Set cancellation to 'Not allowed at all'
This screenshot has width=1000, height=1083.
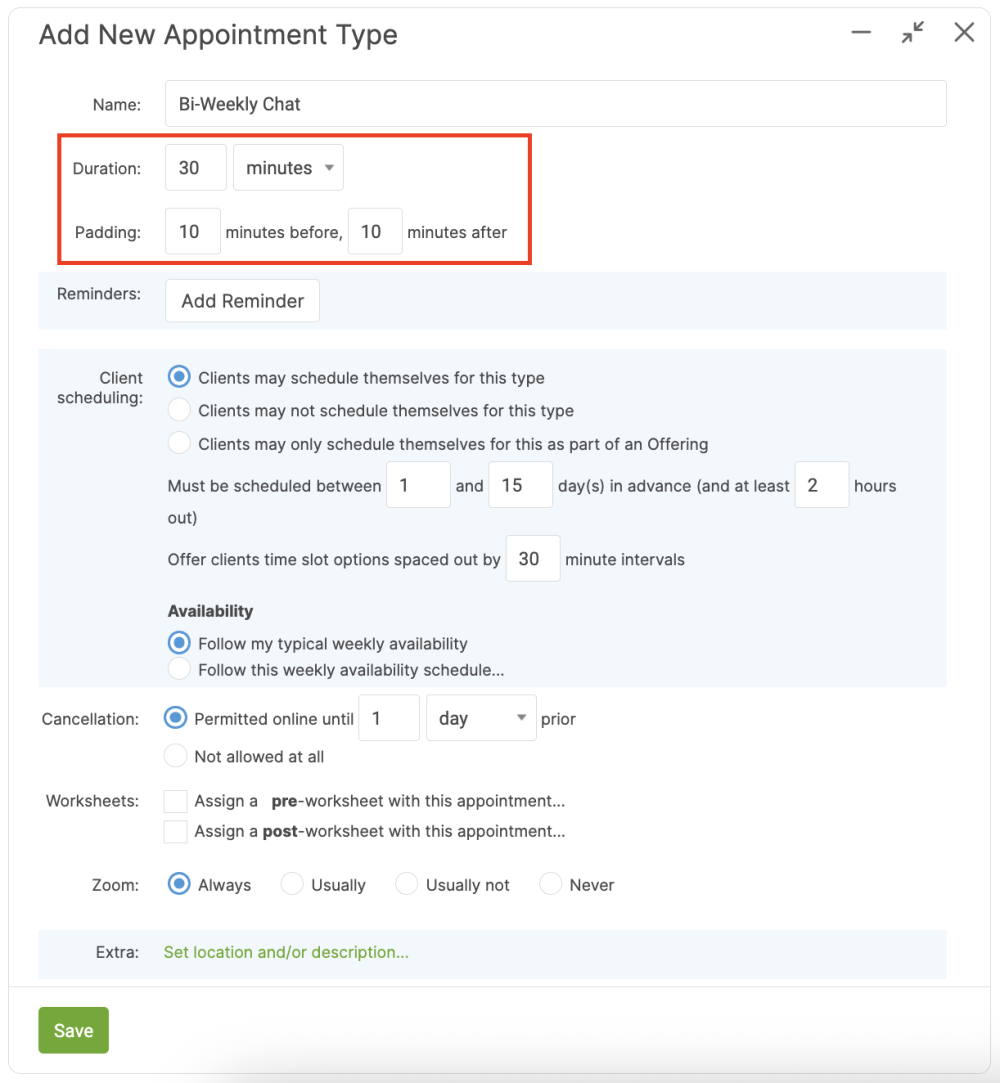176,756
